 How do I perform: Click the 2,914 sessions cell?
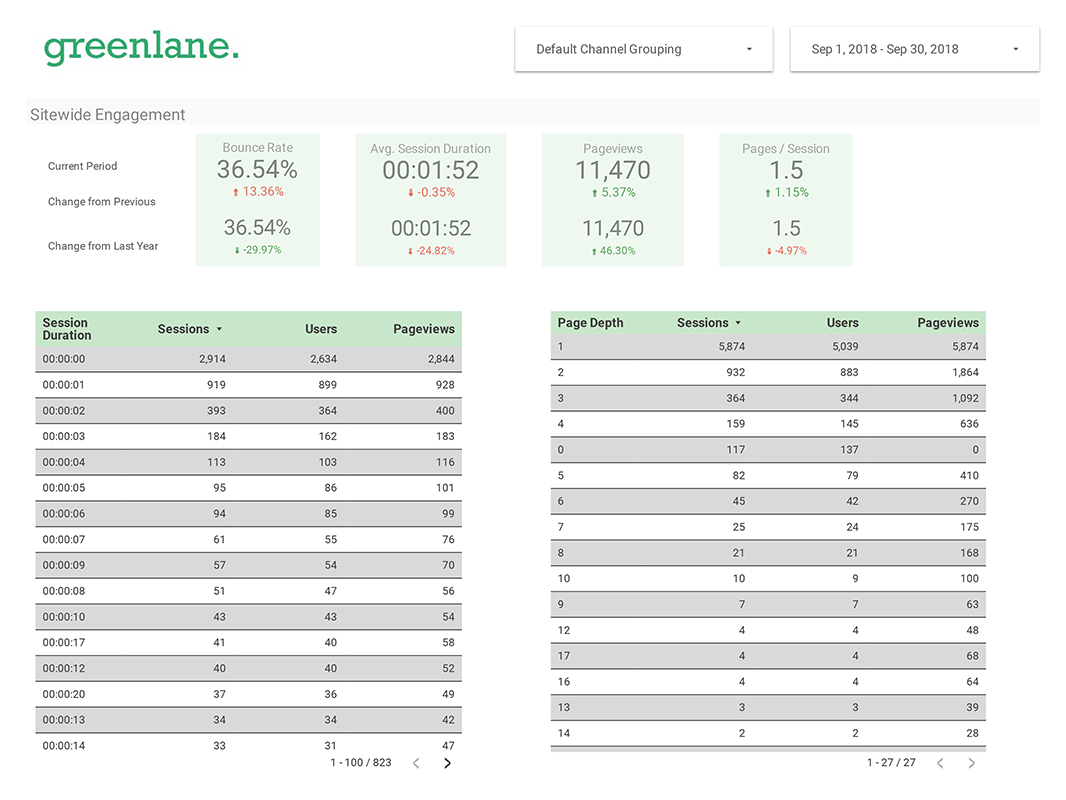(212, 359)
